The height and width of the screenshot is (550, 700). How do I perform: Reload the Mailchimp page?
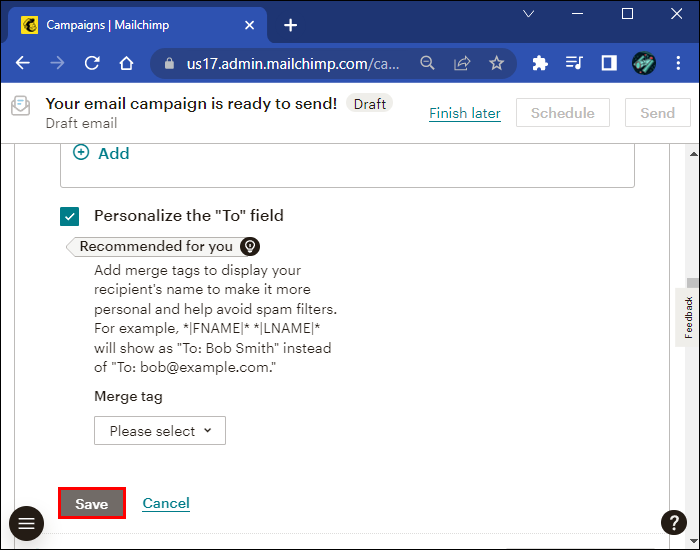tap(92, 63)
